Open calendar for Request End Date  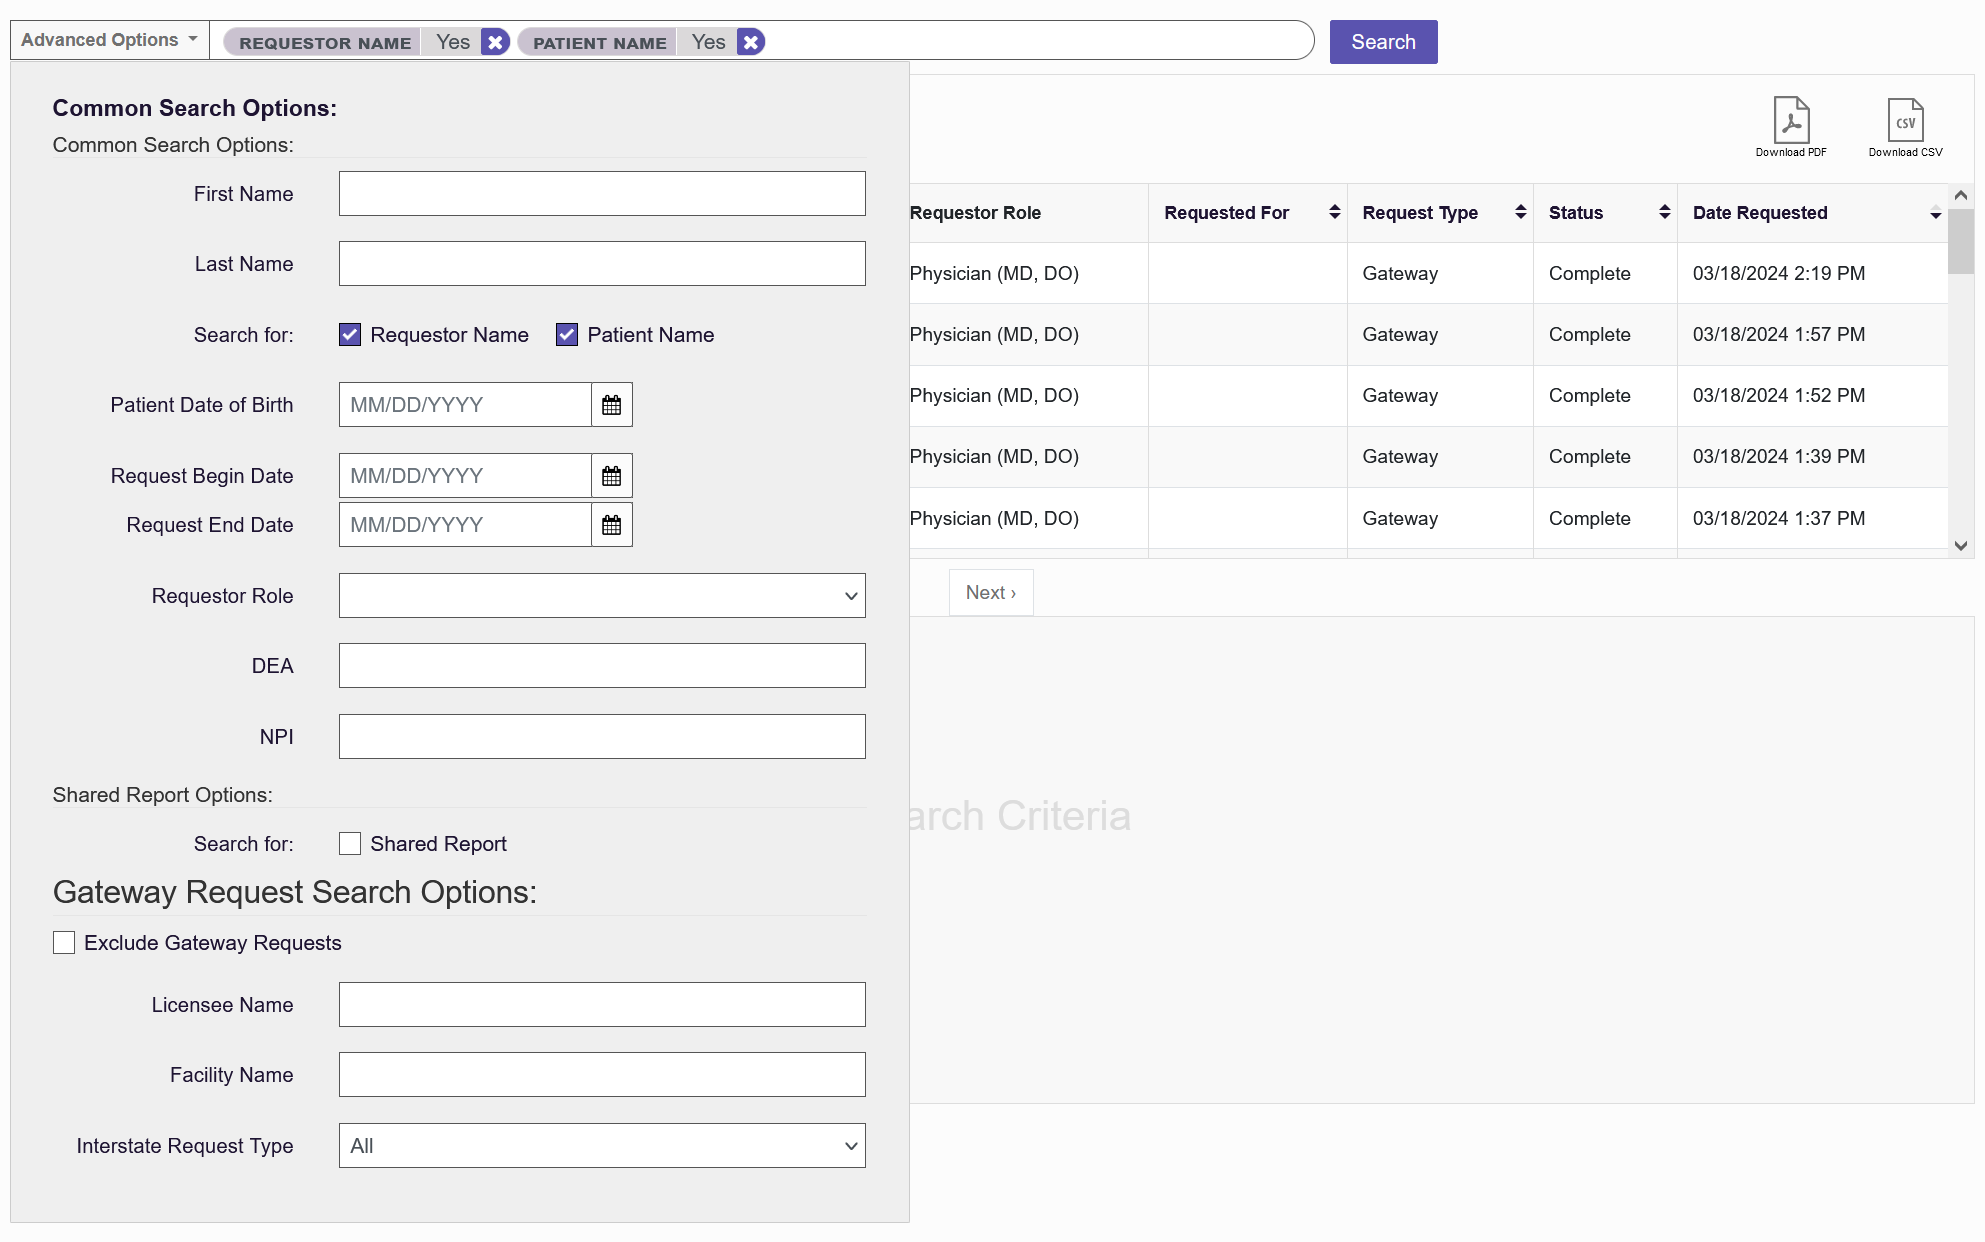click(x=612, y=525)
